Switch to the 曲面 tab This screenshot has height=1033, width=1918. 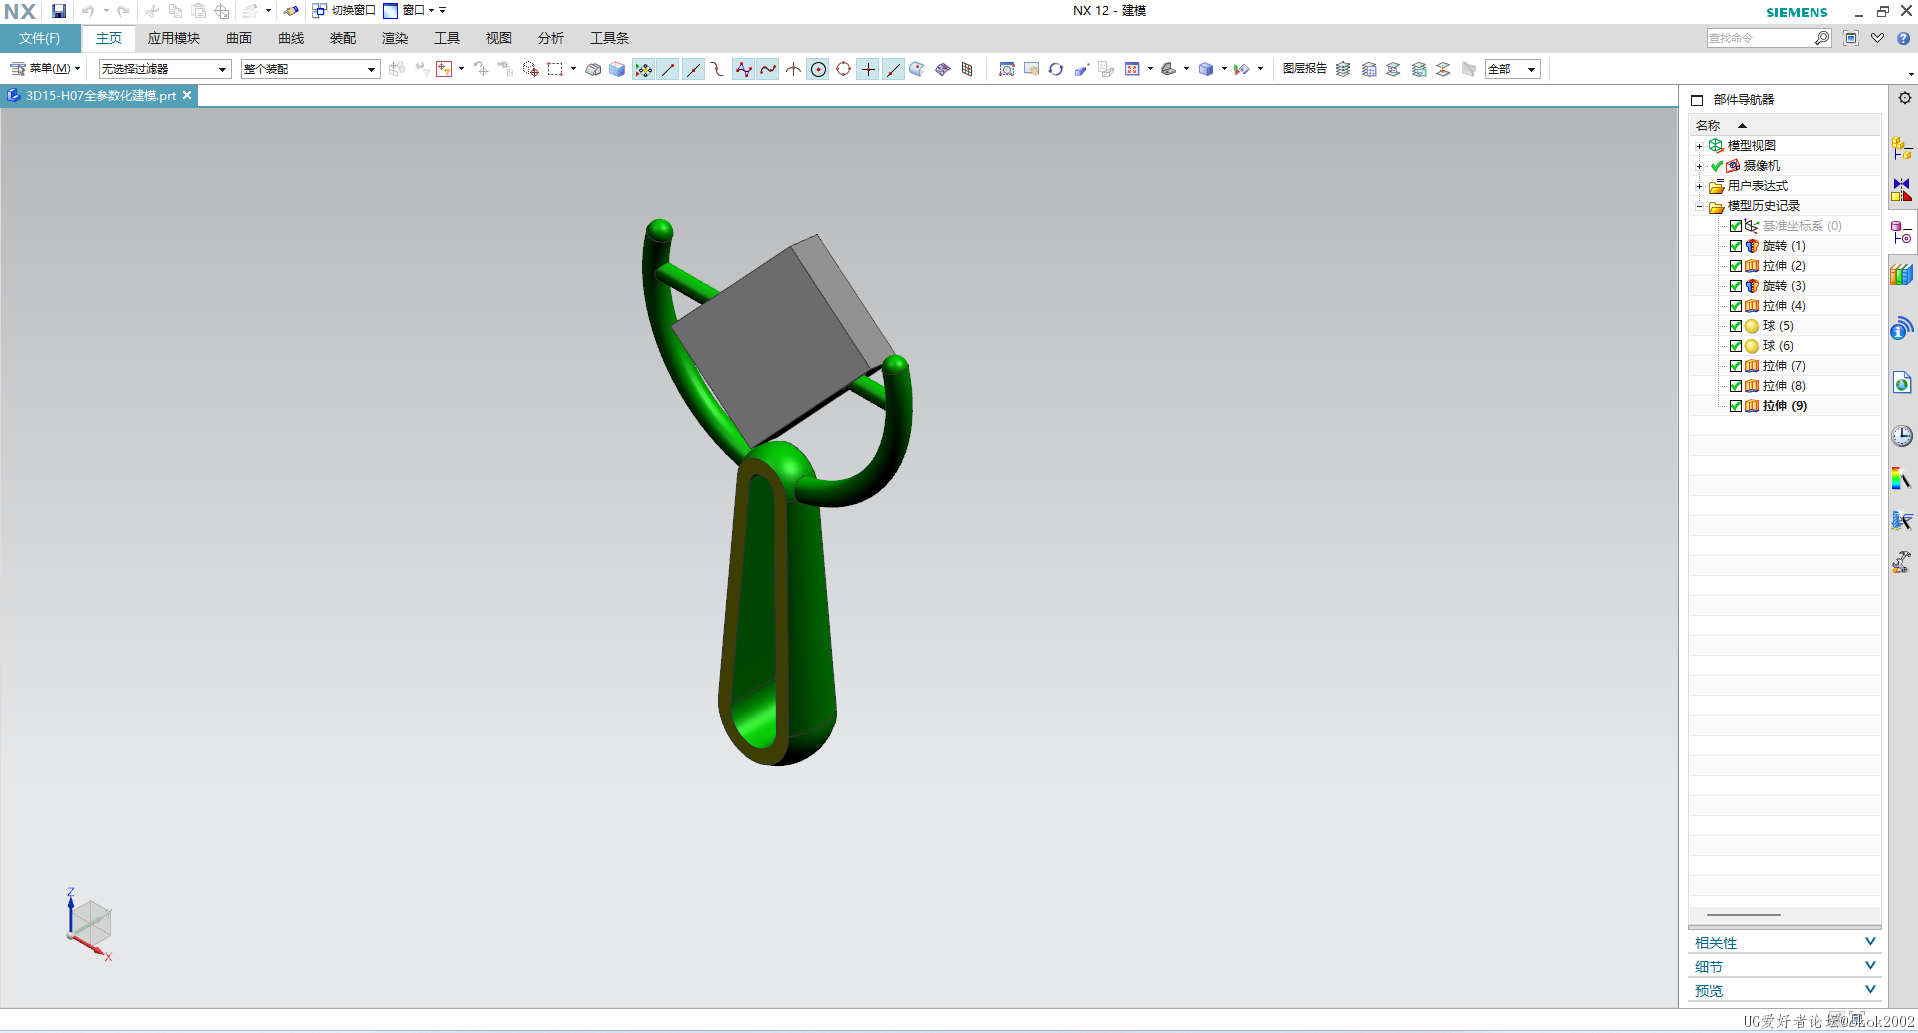pos(239,38)
